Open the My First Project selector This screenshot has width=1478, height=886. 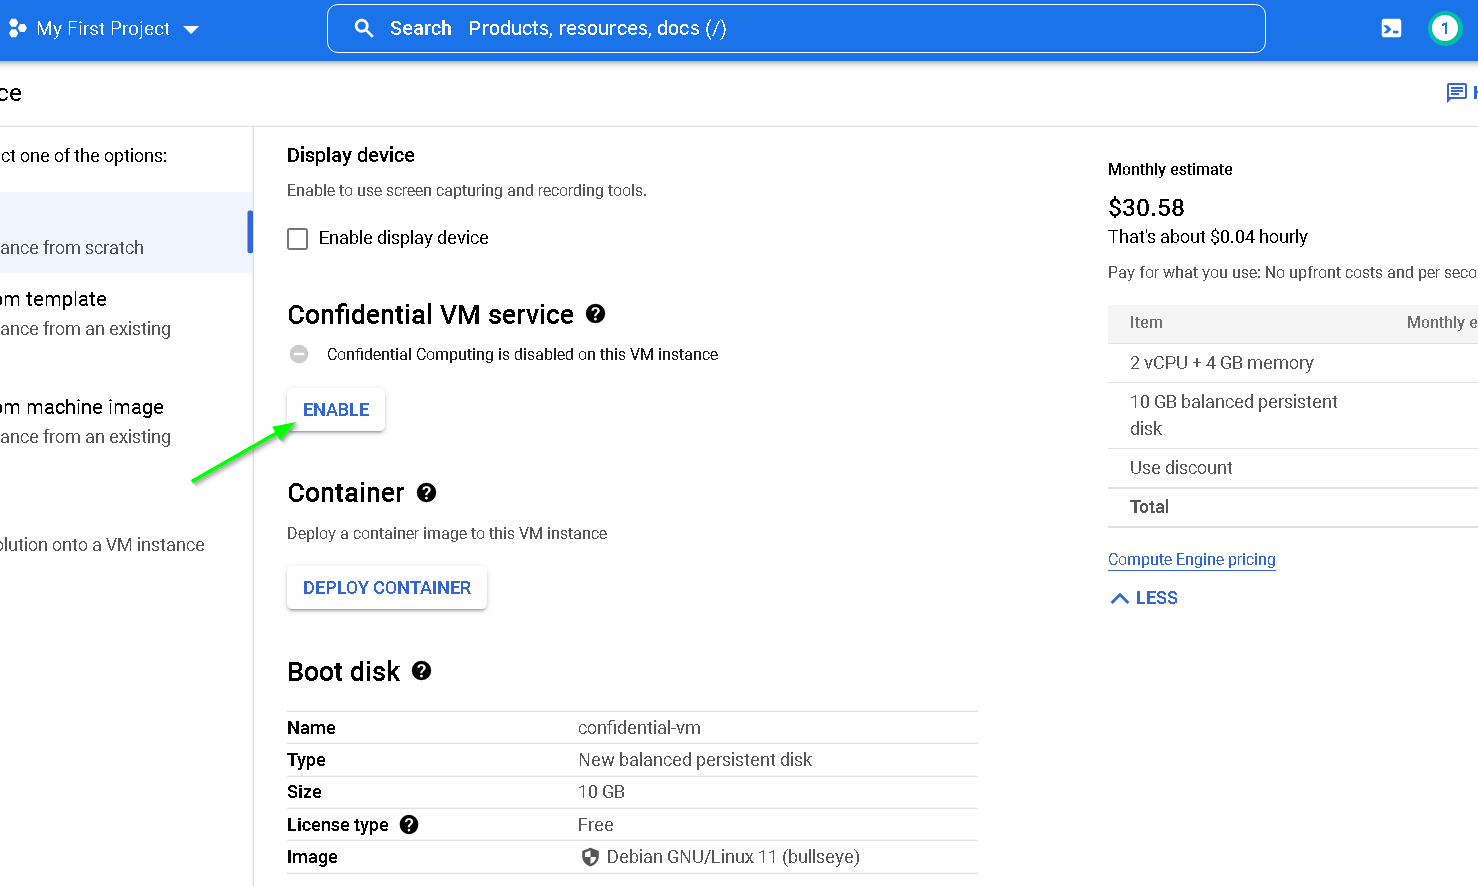coord(105,29)
